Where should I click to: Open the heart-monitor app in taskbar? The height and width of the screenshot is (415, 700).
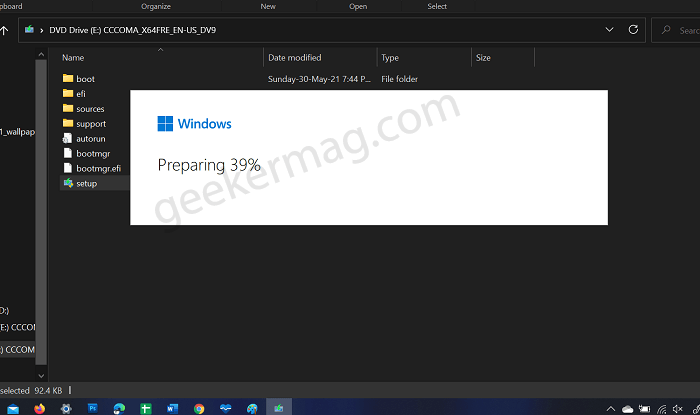coord(225,408)
